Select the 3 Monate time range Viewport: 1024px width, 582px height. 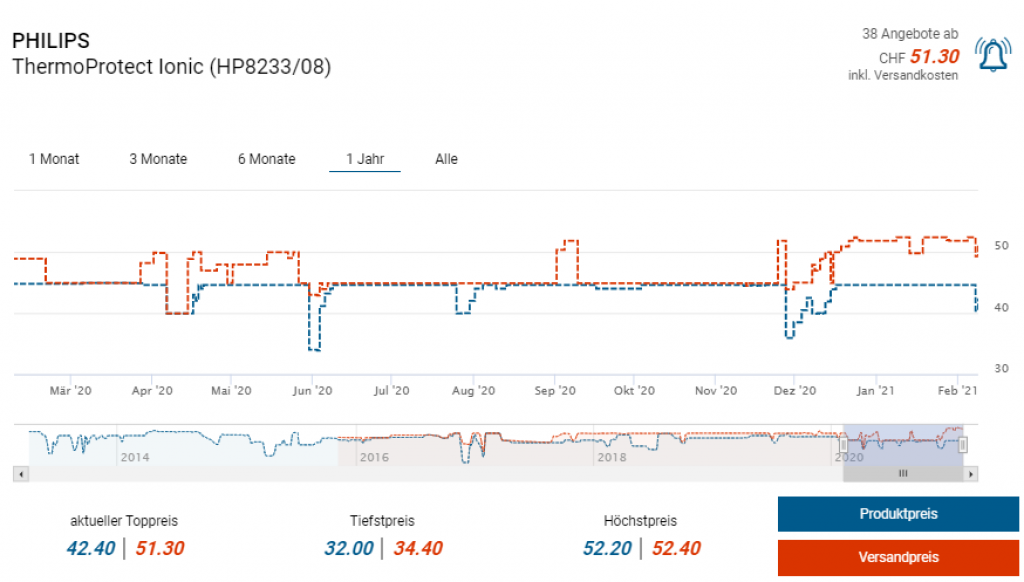click(158, 159)
